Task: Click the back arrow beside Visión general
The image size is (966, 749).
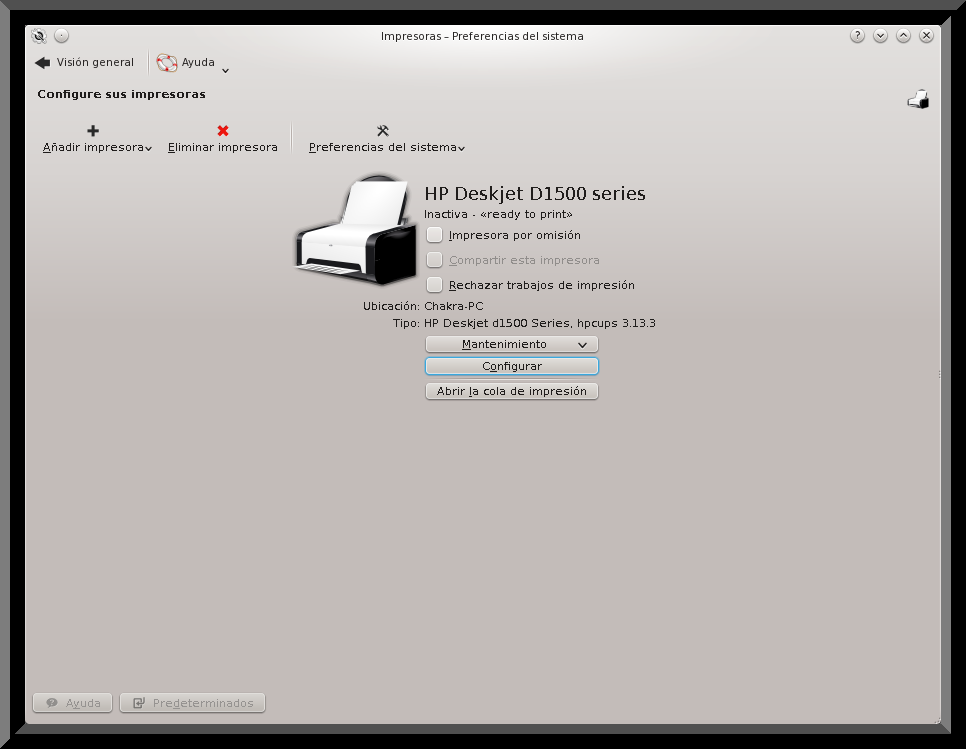Action: pyautogui.click(x=43, y=62)
